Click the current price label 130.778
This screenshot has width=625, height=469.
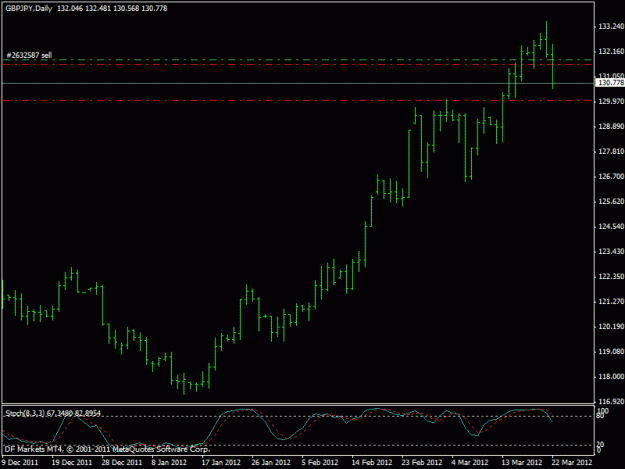coord(611,82)
